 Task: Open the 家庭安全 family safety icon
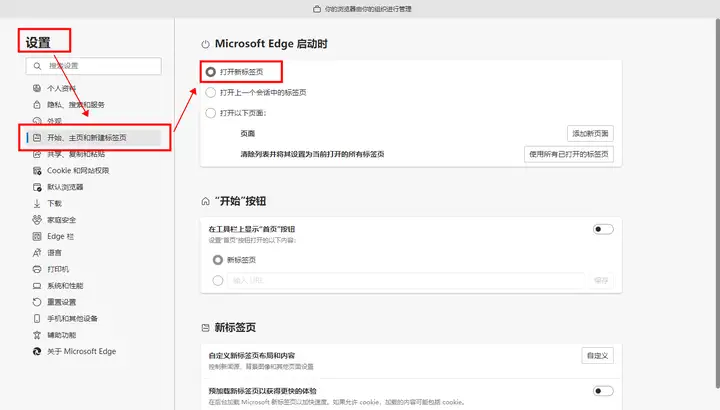click(x=37, y=220)
